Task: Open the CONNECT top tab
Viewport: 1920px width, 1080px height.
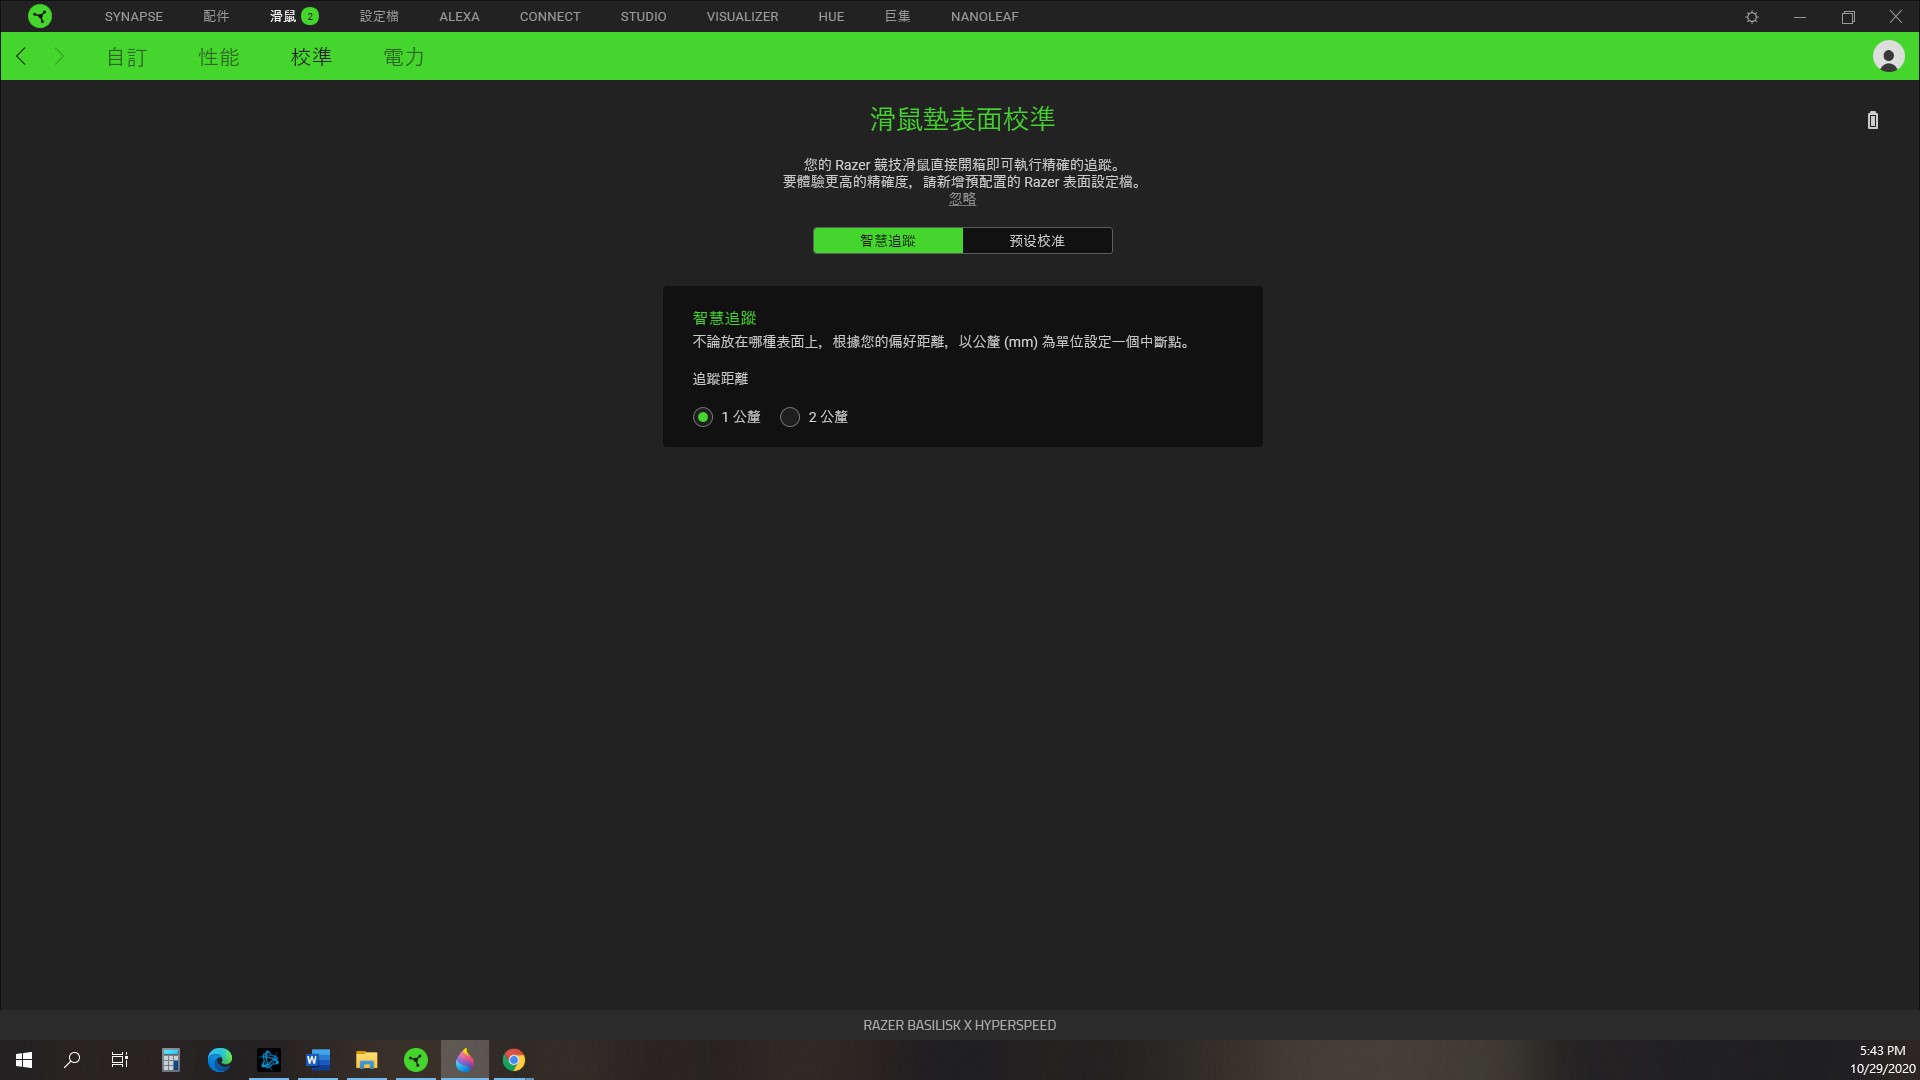Action: click(550, 17)
